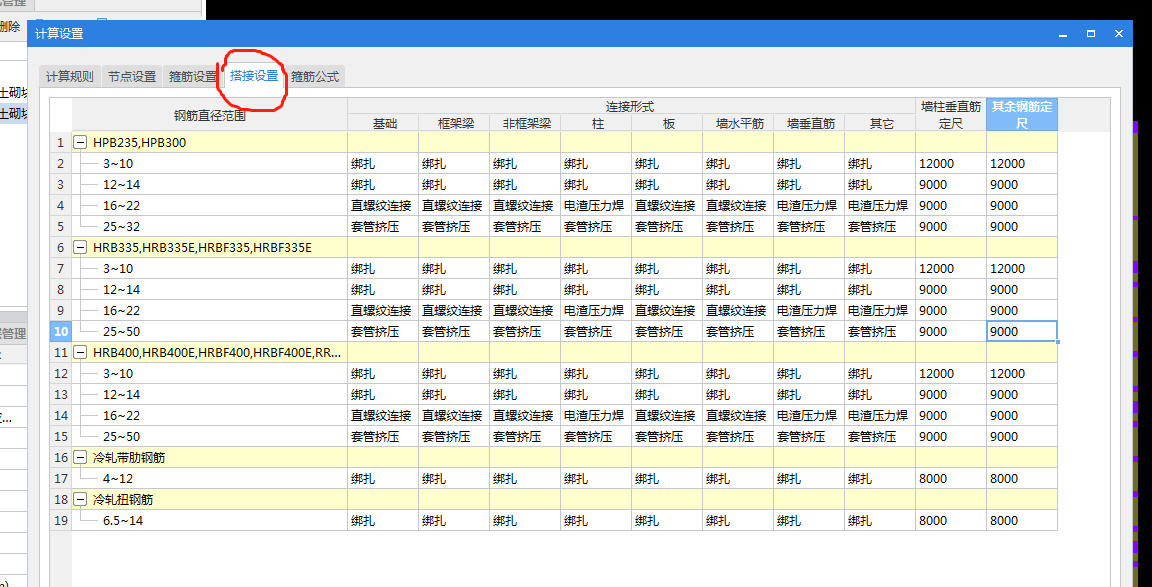Click the 墙柱垂直筋定尺 column header
Image resolution: width=1152 pixels, height=587 pixels.
click(x=951, y=115)
